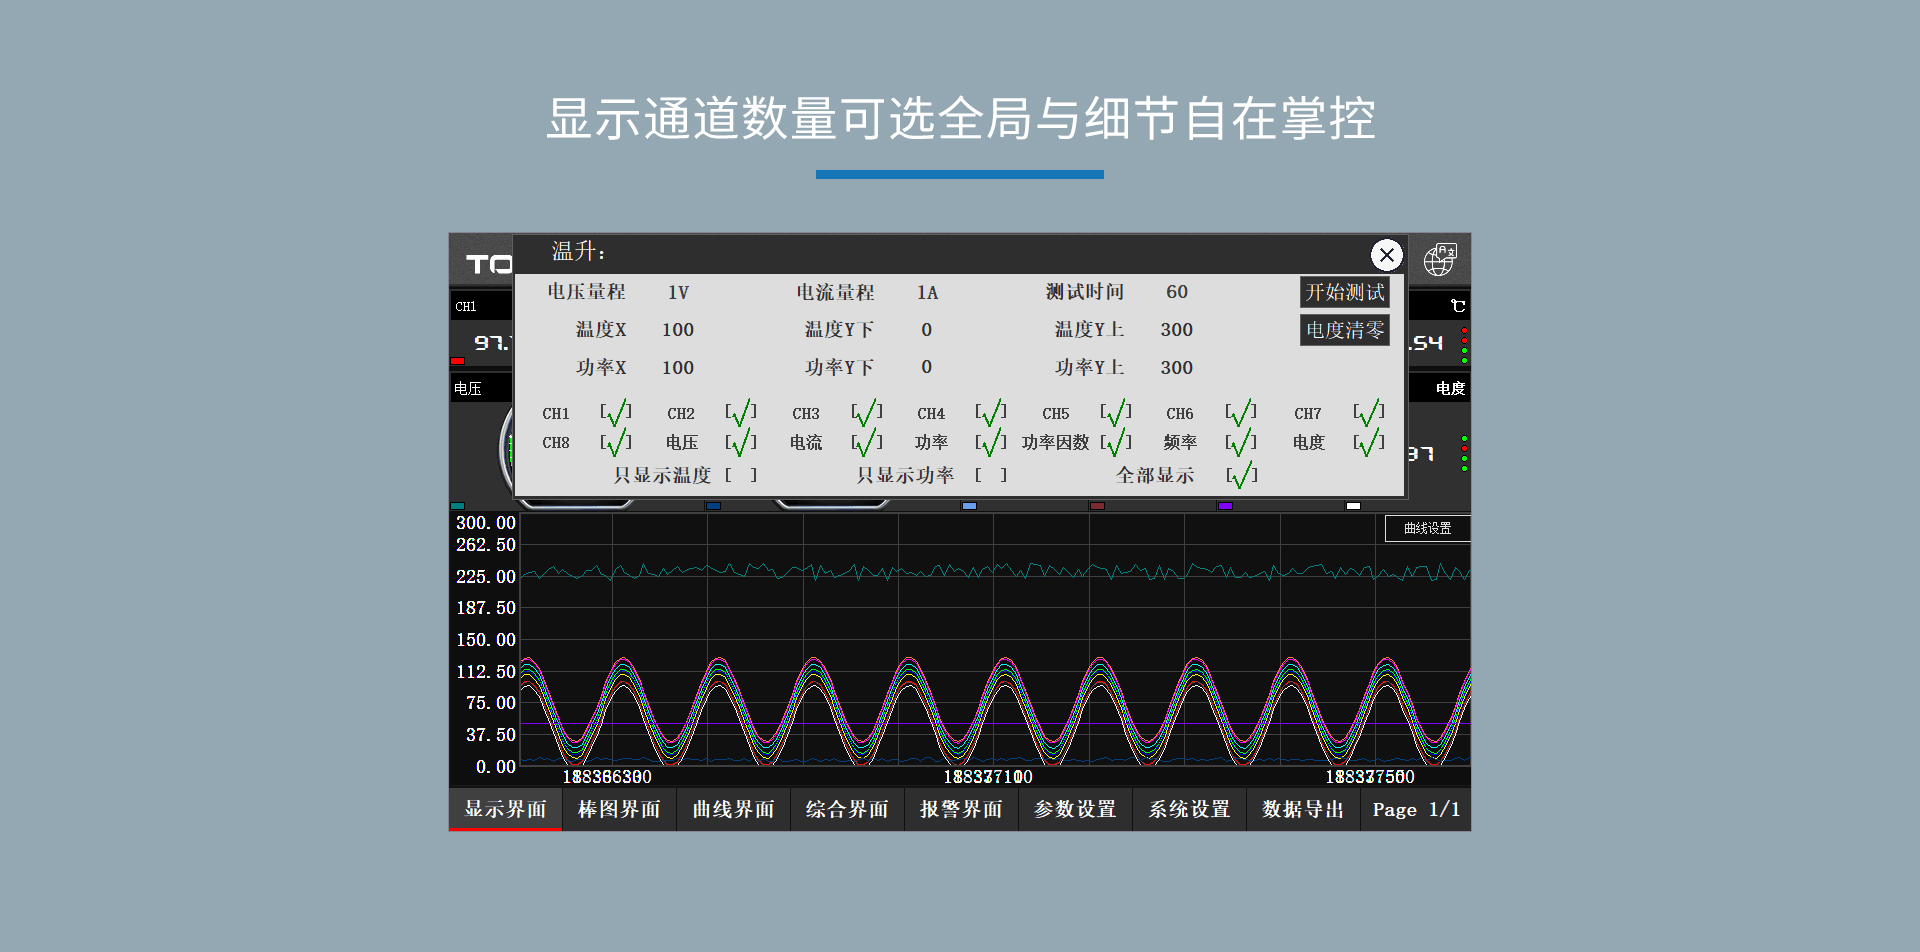Image resolution: width=1920 pixels, height=952 pixels.
Task: Toggle the 全部显示 checkbox
Action: pos(1240,475)
